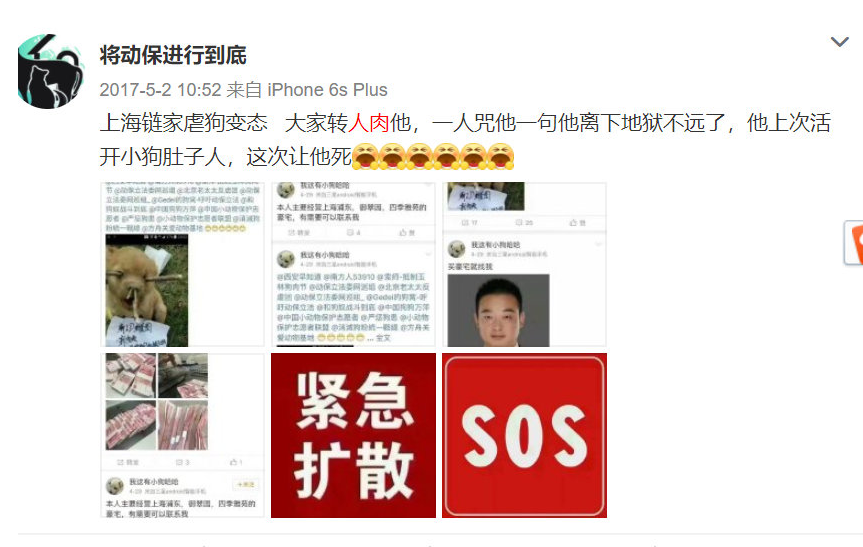
Task: Open the thumbnail showing stacks of money
Action: point(182,435)
